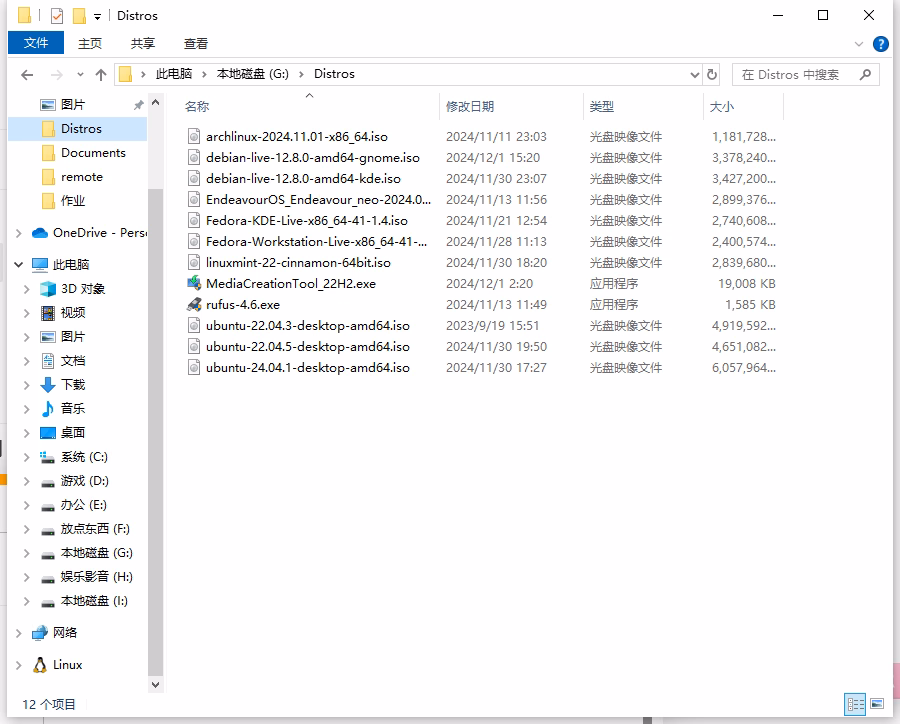The image size is (900, 724).
Task: Click the rufus-4.6.exe application icon
Action: coord(194,304)
